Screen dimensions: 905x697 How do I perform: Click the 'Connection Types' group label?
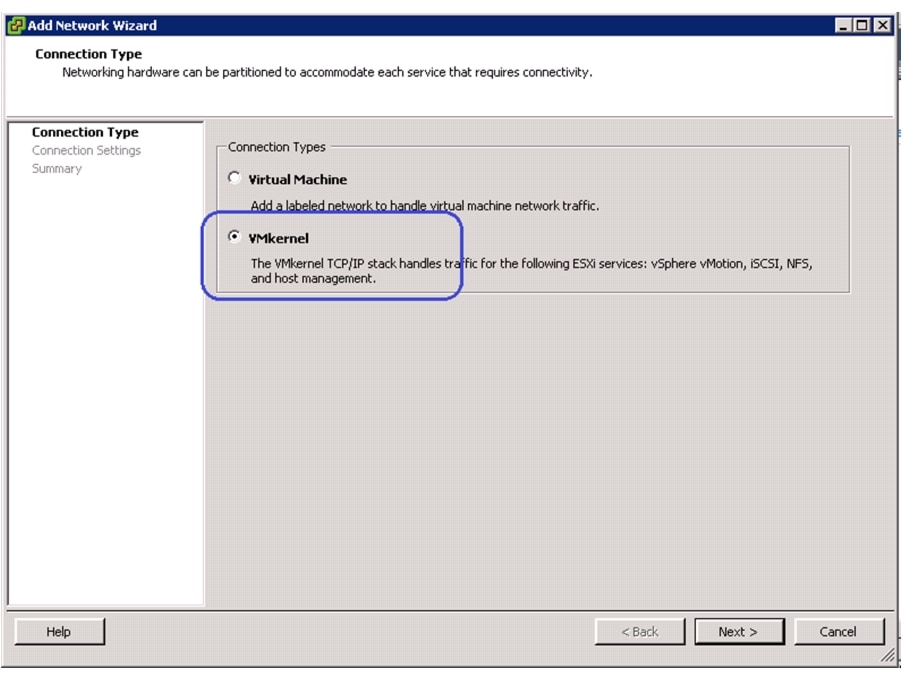[x=276, y=147]
